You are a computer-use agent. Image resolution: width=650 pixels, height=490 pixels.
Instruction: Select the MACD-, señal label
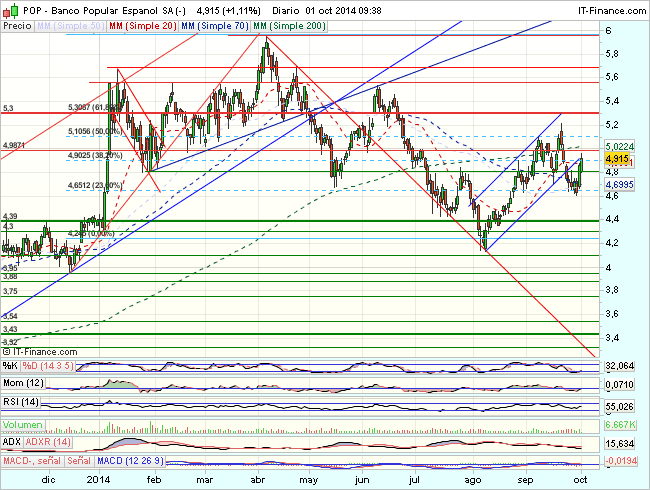pos(32,461)
